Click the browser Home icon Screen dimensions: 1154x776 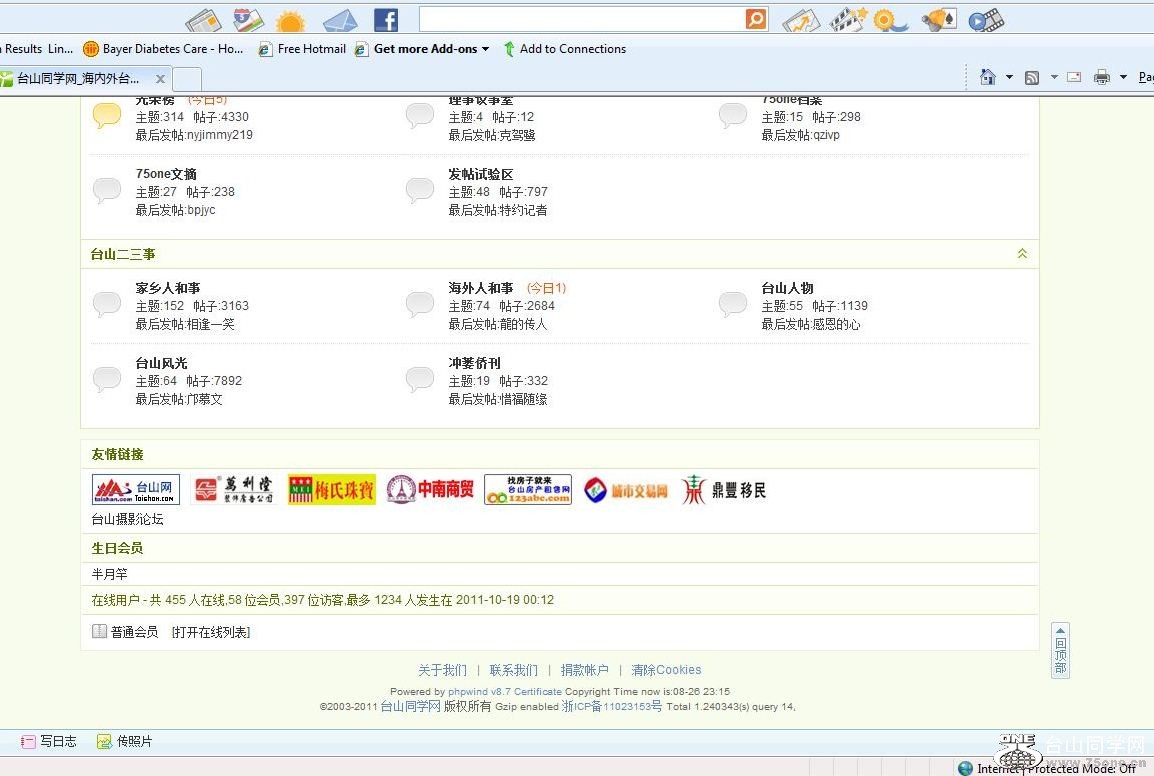tap(987, 77)
